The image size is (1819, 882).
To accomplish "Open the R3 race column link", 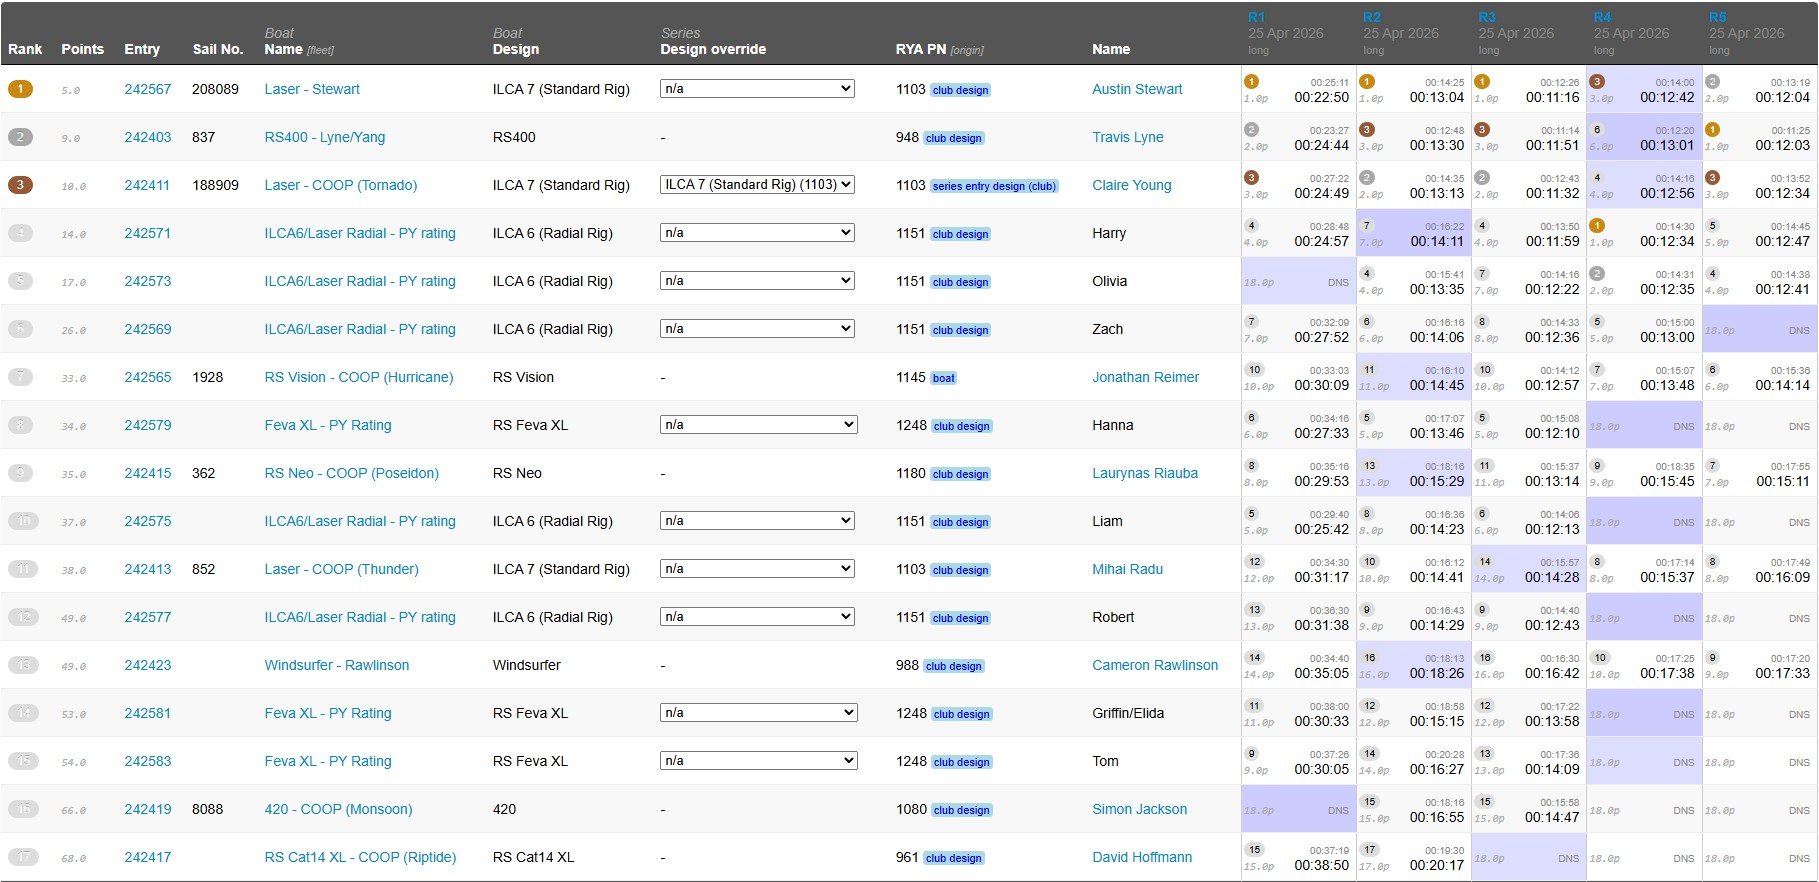I will (x=1487, y=17).
